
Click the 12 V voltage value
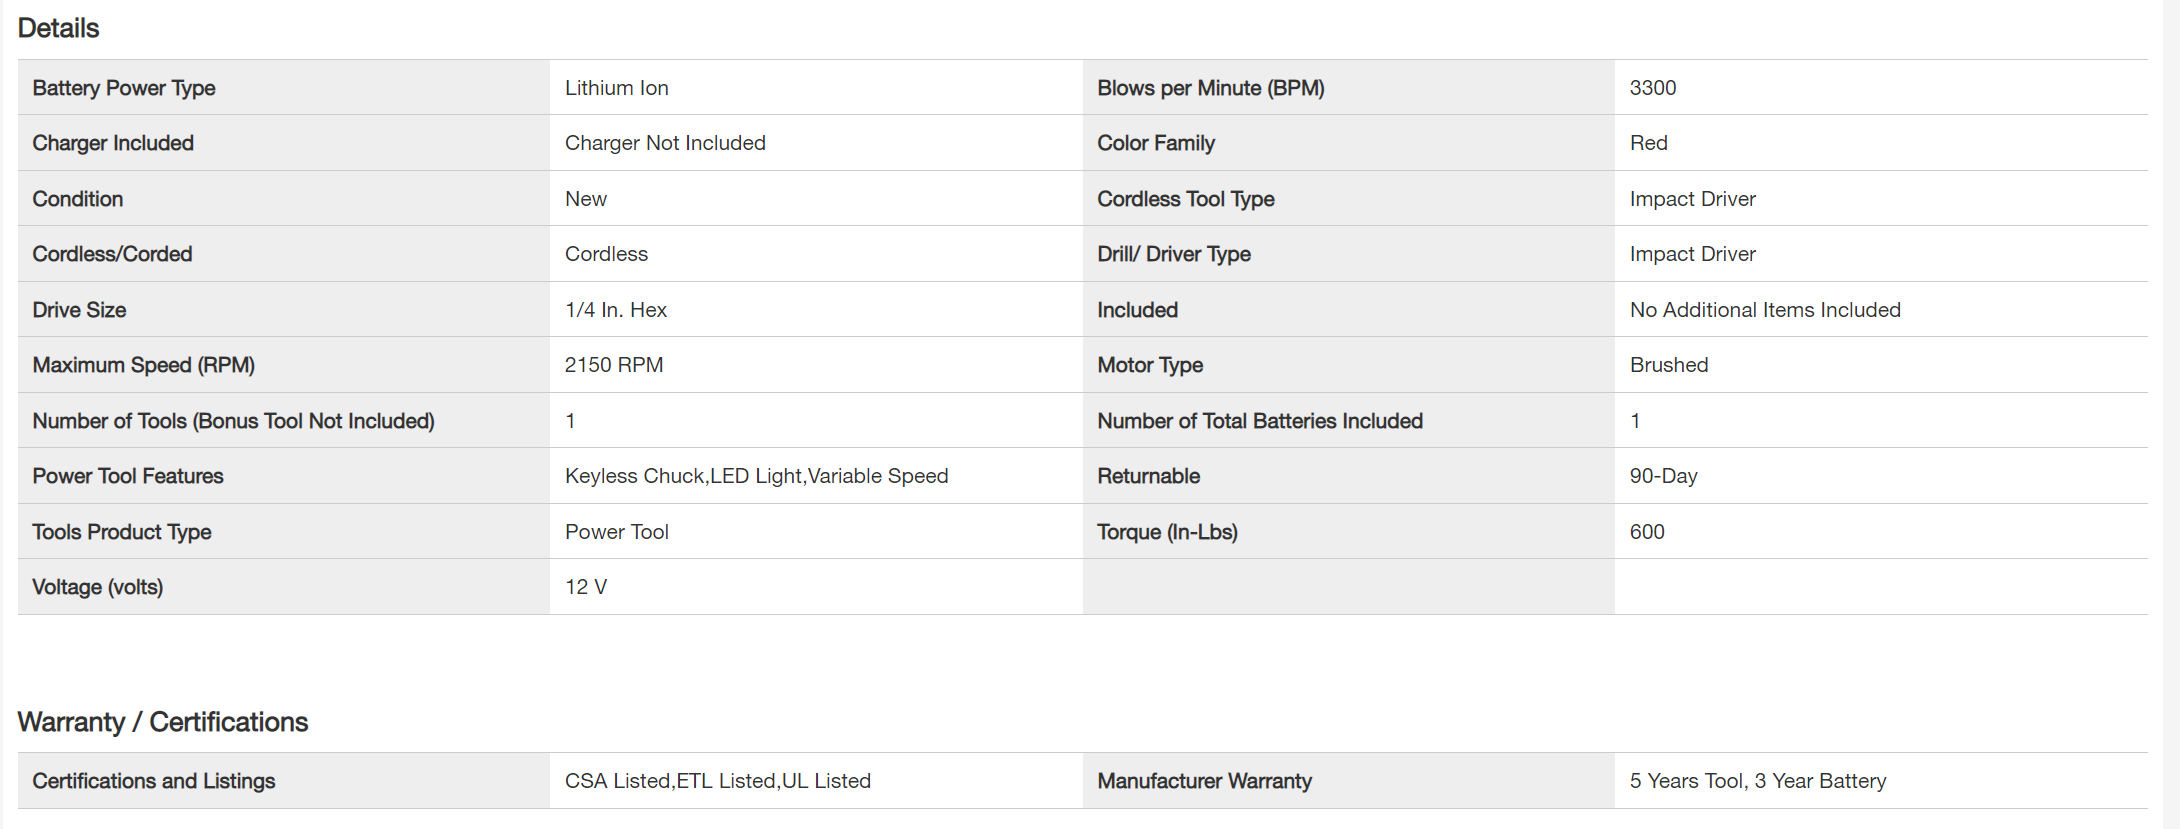pyautogui.click(x=585, y=587)
